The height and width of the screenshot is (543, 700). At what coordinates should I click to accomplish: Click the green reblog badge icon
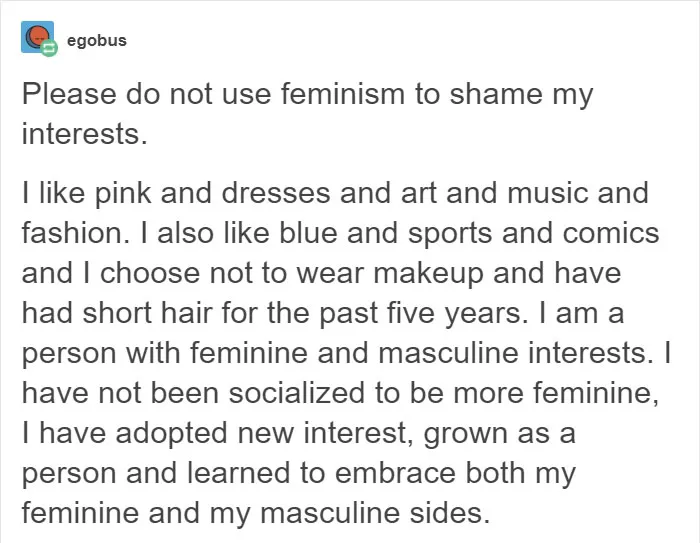tap(49, 48)
